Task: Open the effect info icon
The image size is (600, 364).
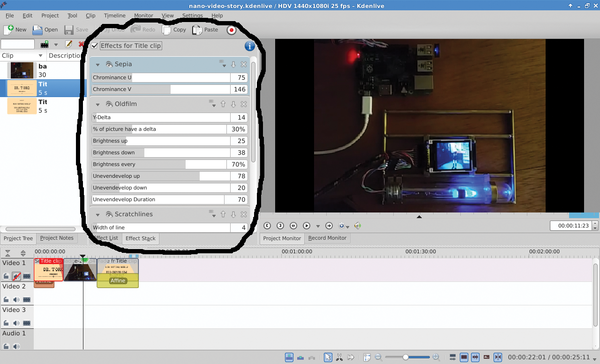Action: coord(249,46)
